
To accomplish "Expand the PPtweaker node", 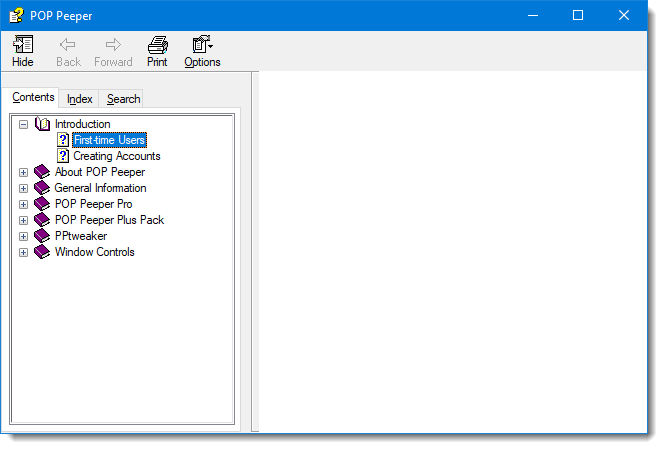I will (x=23, y=237).
